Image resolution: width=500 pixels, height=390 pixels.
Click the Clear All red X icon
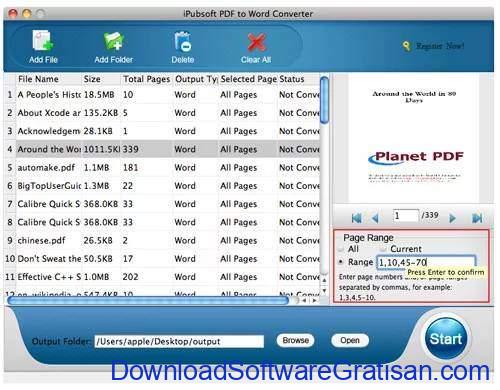(256, 42)
